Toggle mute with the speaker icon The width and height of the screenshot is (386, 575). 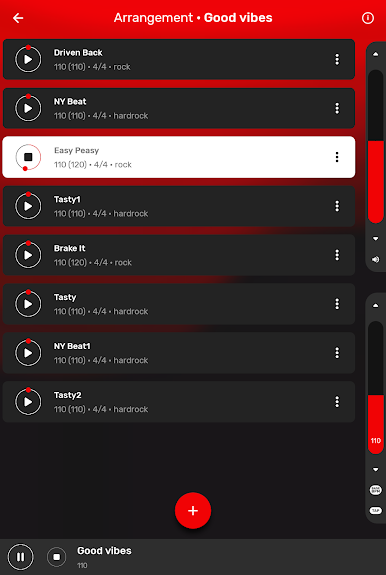coord(375,260)
